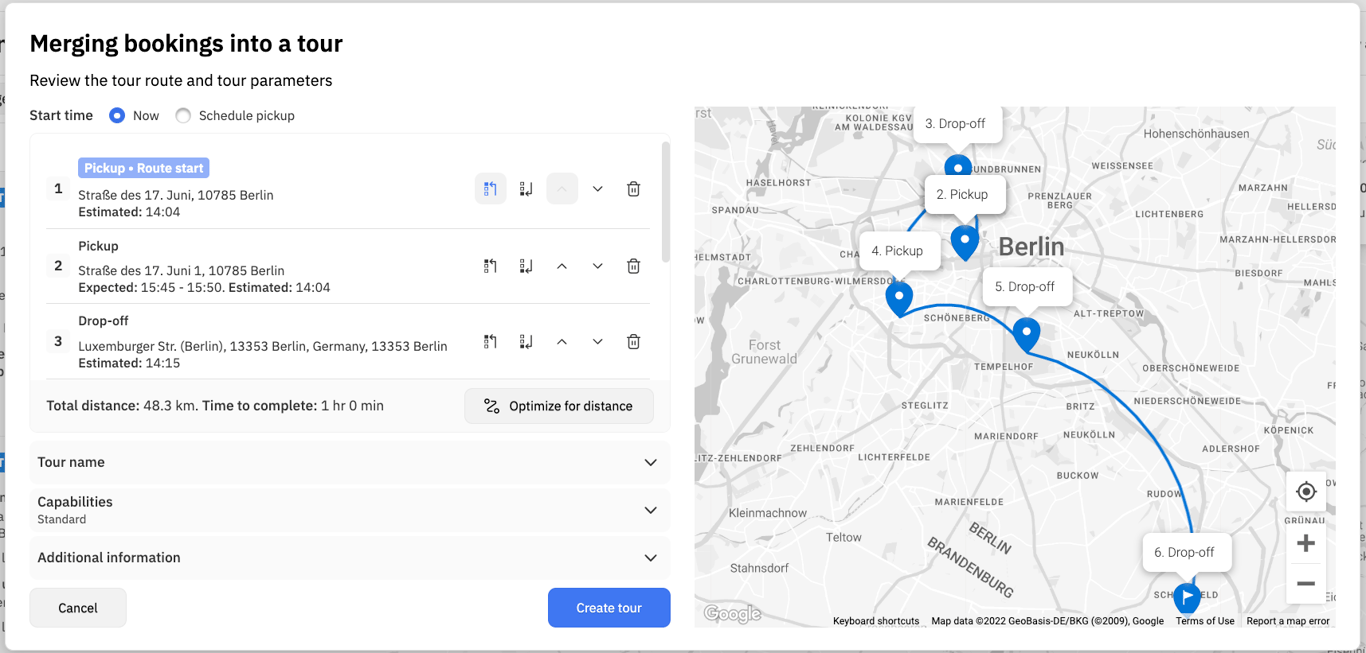Click the map pin under 4. Pickup

(x=899, y=299)
